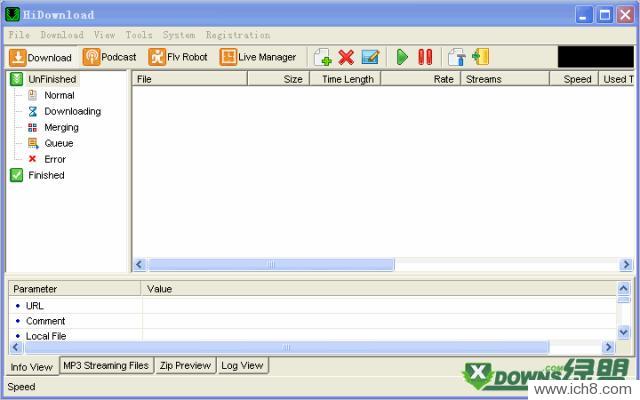Viewport: 640px width, 400px height.
Task: Open the Download section in the toolbar
Action: pos(41,57)
